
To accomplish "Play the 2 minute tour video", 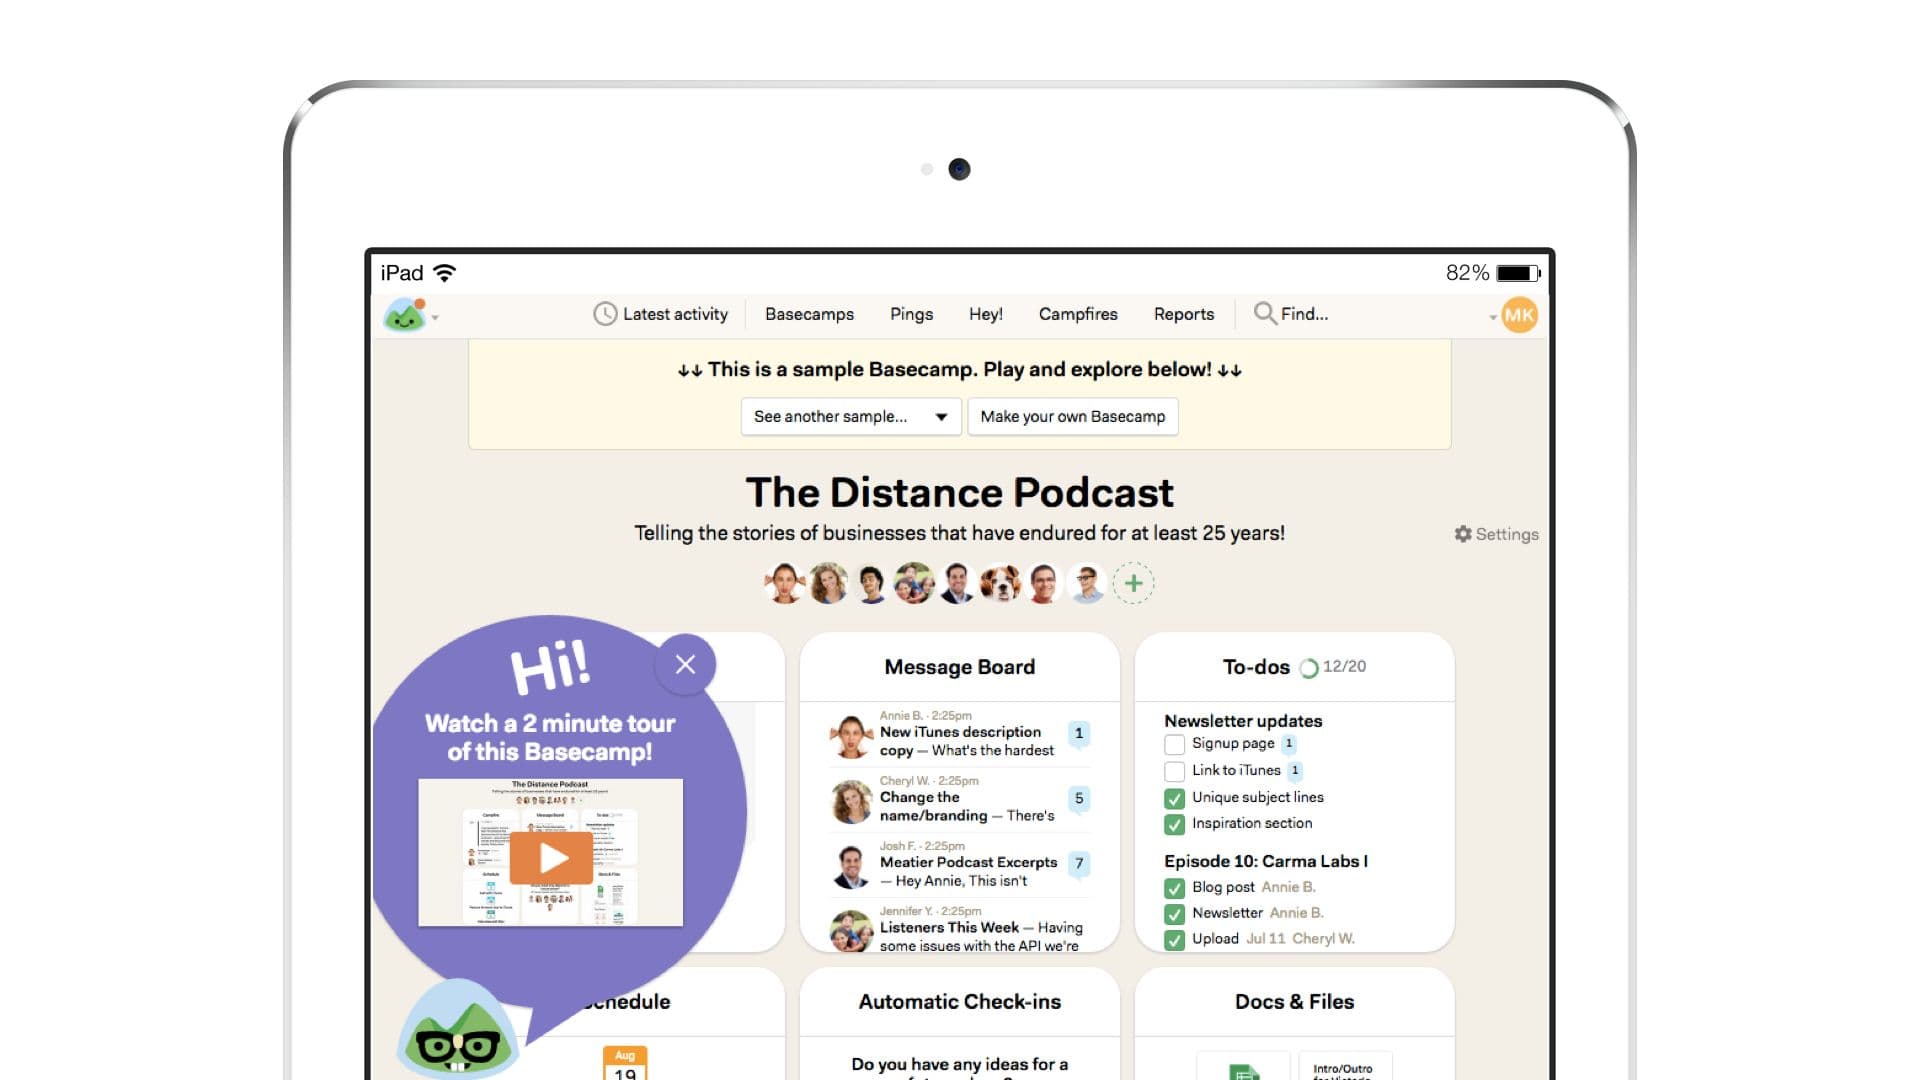I will tap(550, 858).
